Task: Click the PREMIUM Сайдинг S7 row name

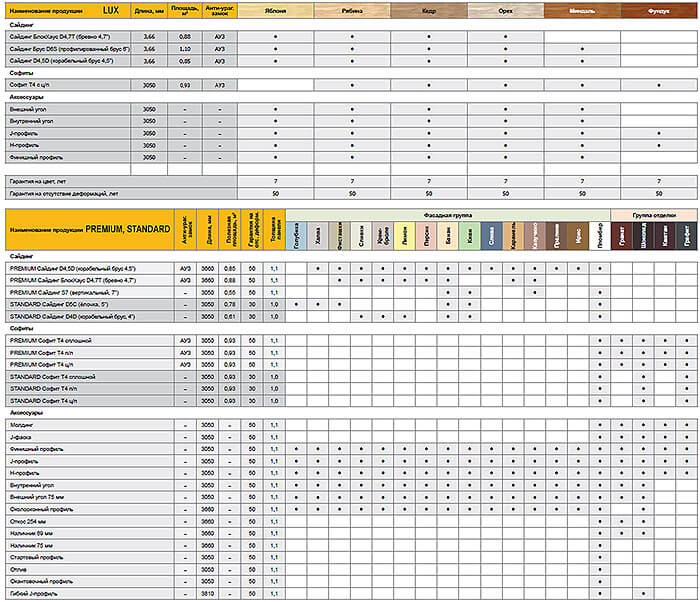Action: click(64, 293)
